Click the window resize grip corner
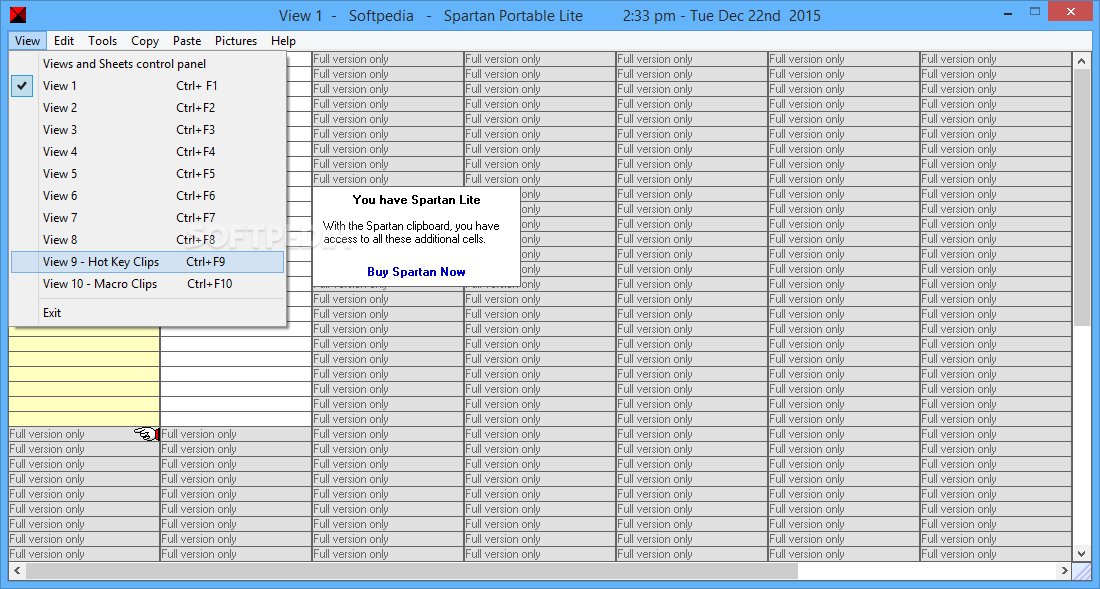This screenshot has height=589, width=1100. click(x=1082, y=570)
